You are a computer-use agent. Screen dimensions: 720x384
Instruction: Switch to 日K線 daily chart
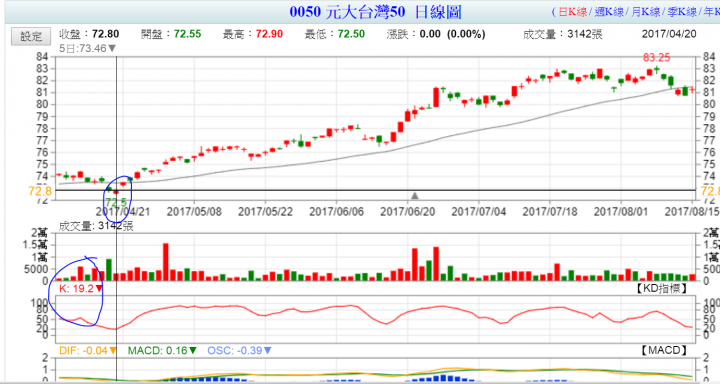pos(572,12)
